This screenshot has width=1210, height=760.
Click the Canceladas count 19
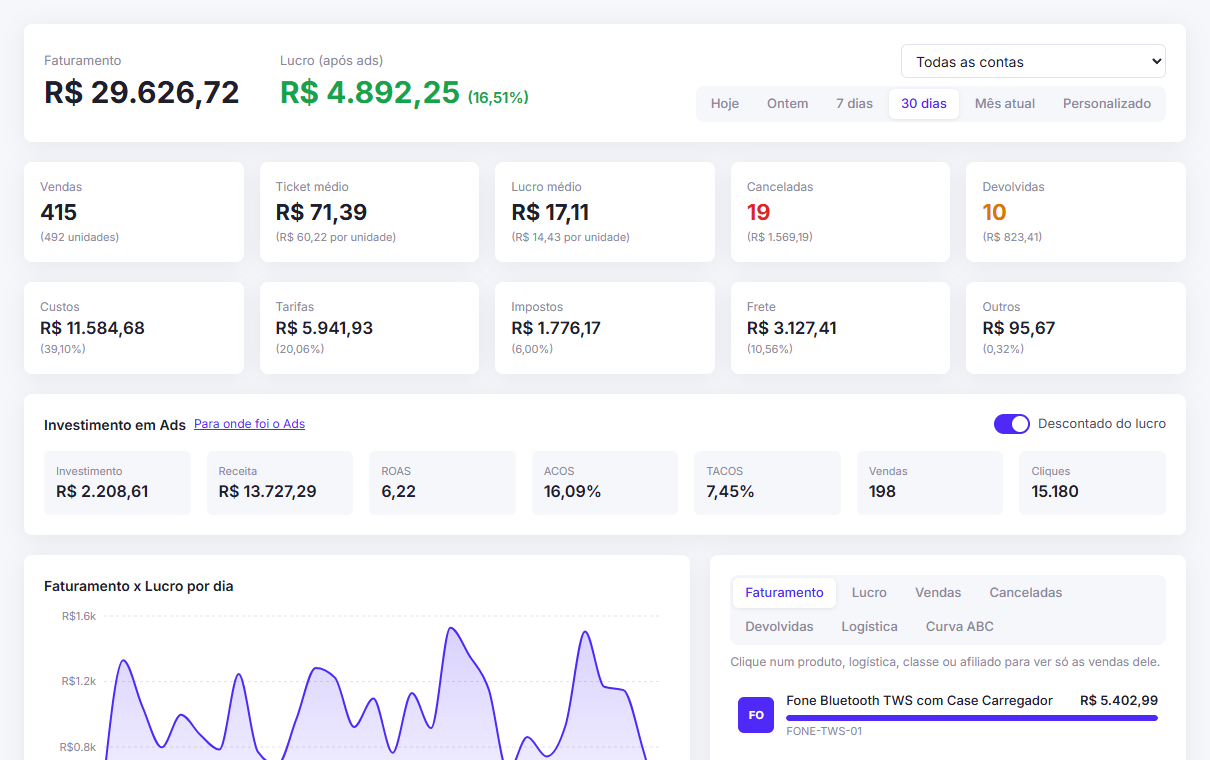click(x=758, y=212)
